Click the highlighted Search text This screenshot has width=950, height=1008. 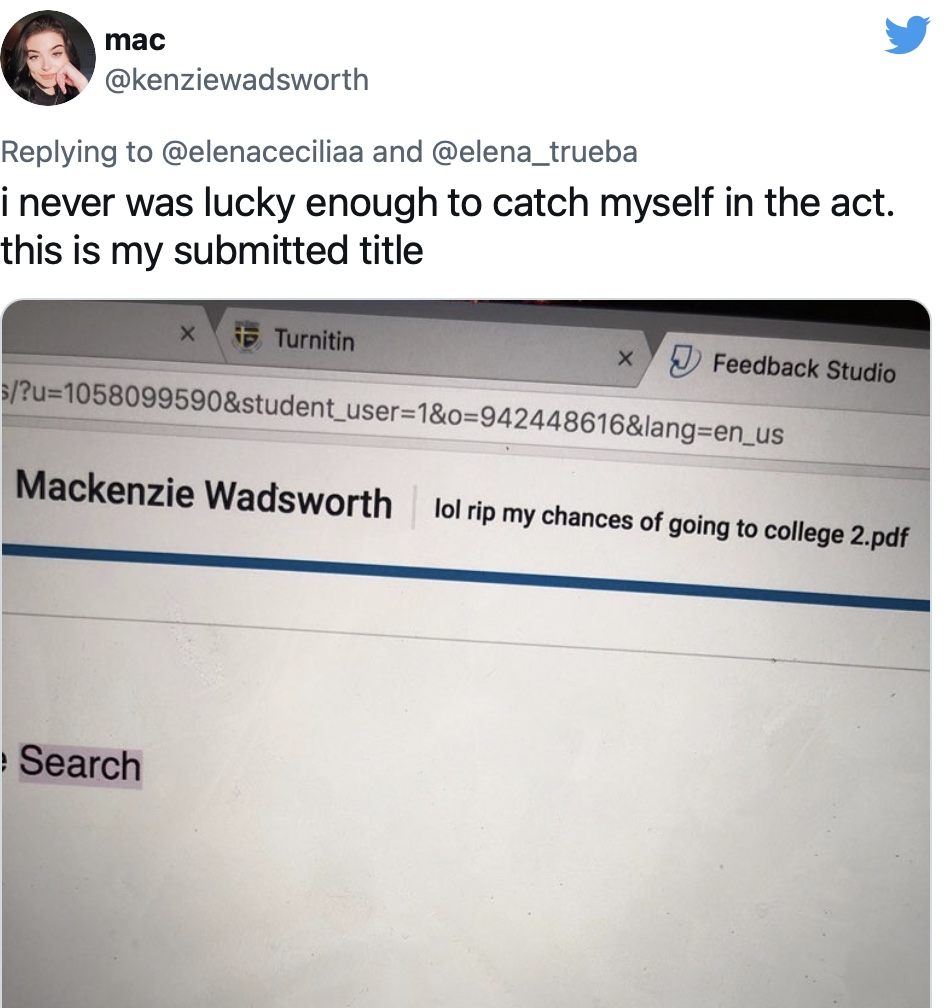point(80,763)
